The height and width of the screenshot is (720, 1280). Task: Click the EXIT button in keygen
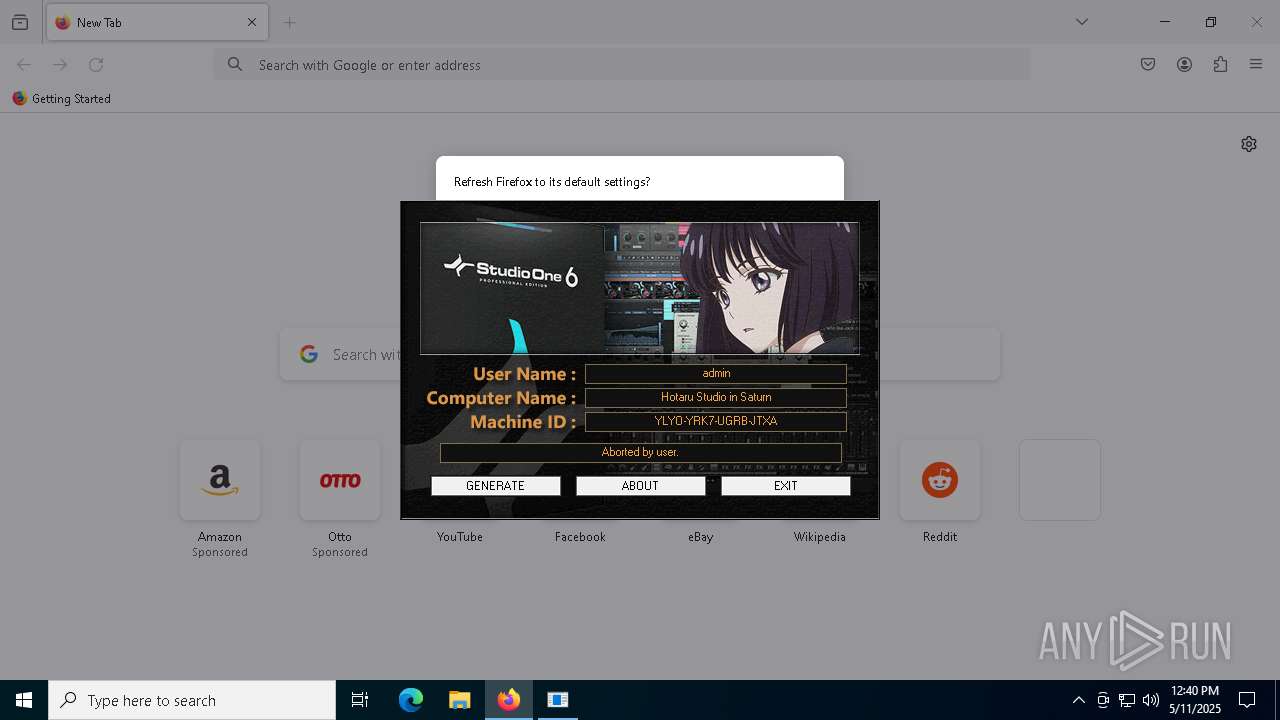point(785,486)
